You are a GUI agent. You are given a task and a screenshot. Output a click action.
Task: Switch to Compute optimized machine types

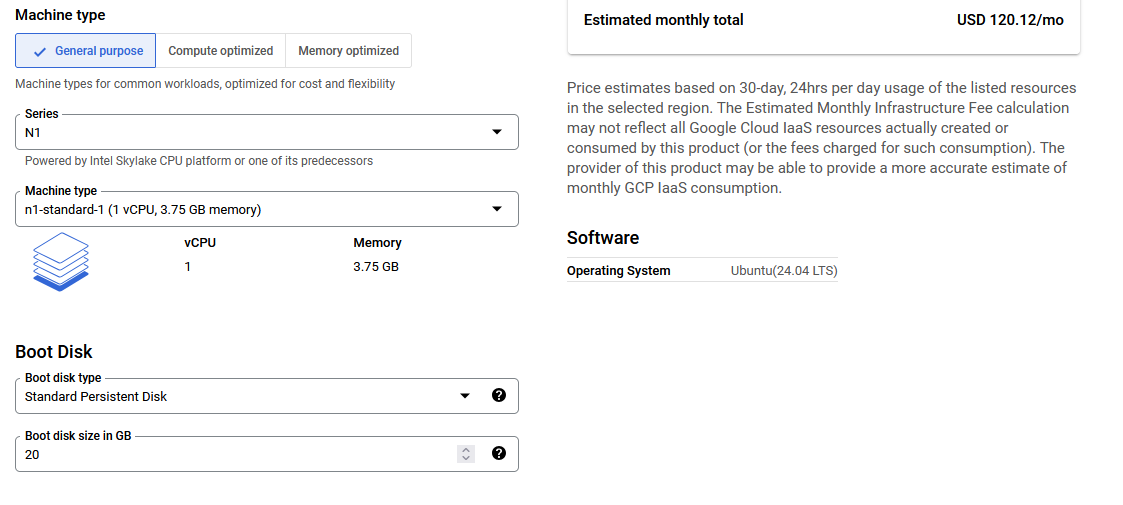tap(221, 51)
